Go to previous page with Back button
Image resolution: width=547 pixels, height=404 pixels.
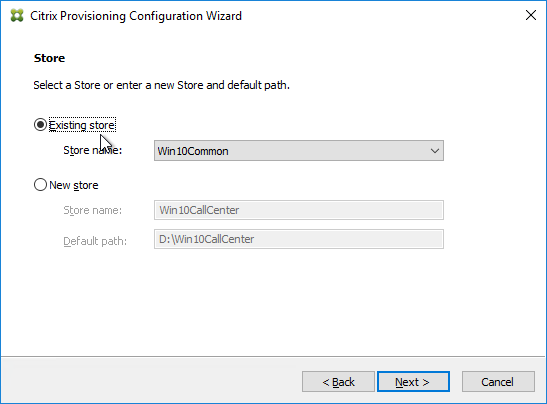point(338,382)
